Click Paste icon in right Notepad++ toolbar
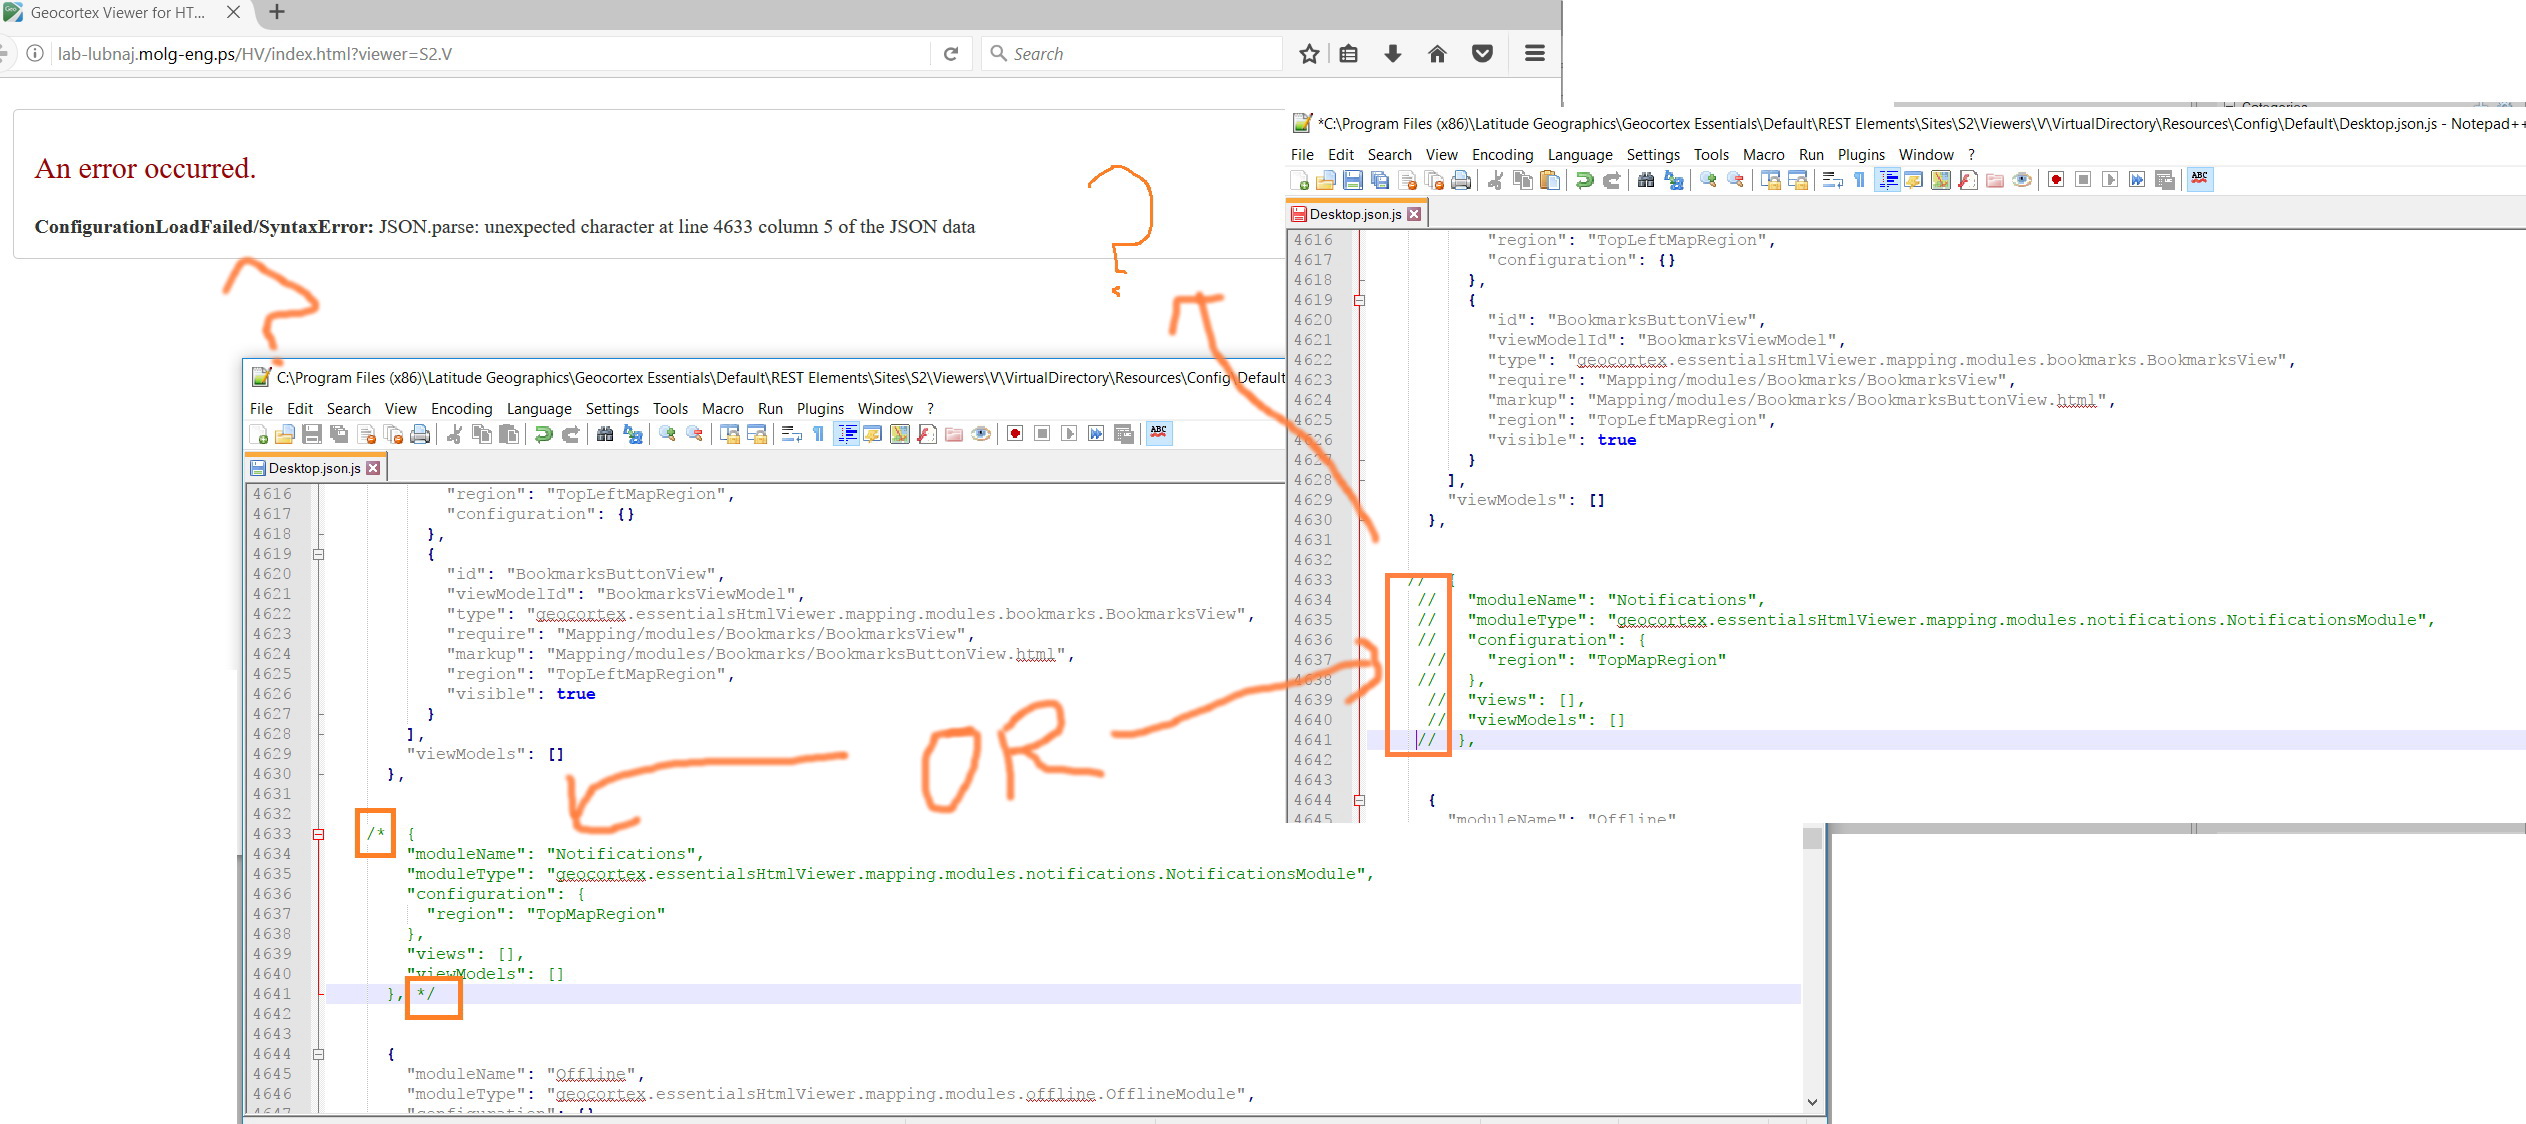Viewport: 2526px width, 1124px height. point(1550,180)
